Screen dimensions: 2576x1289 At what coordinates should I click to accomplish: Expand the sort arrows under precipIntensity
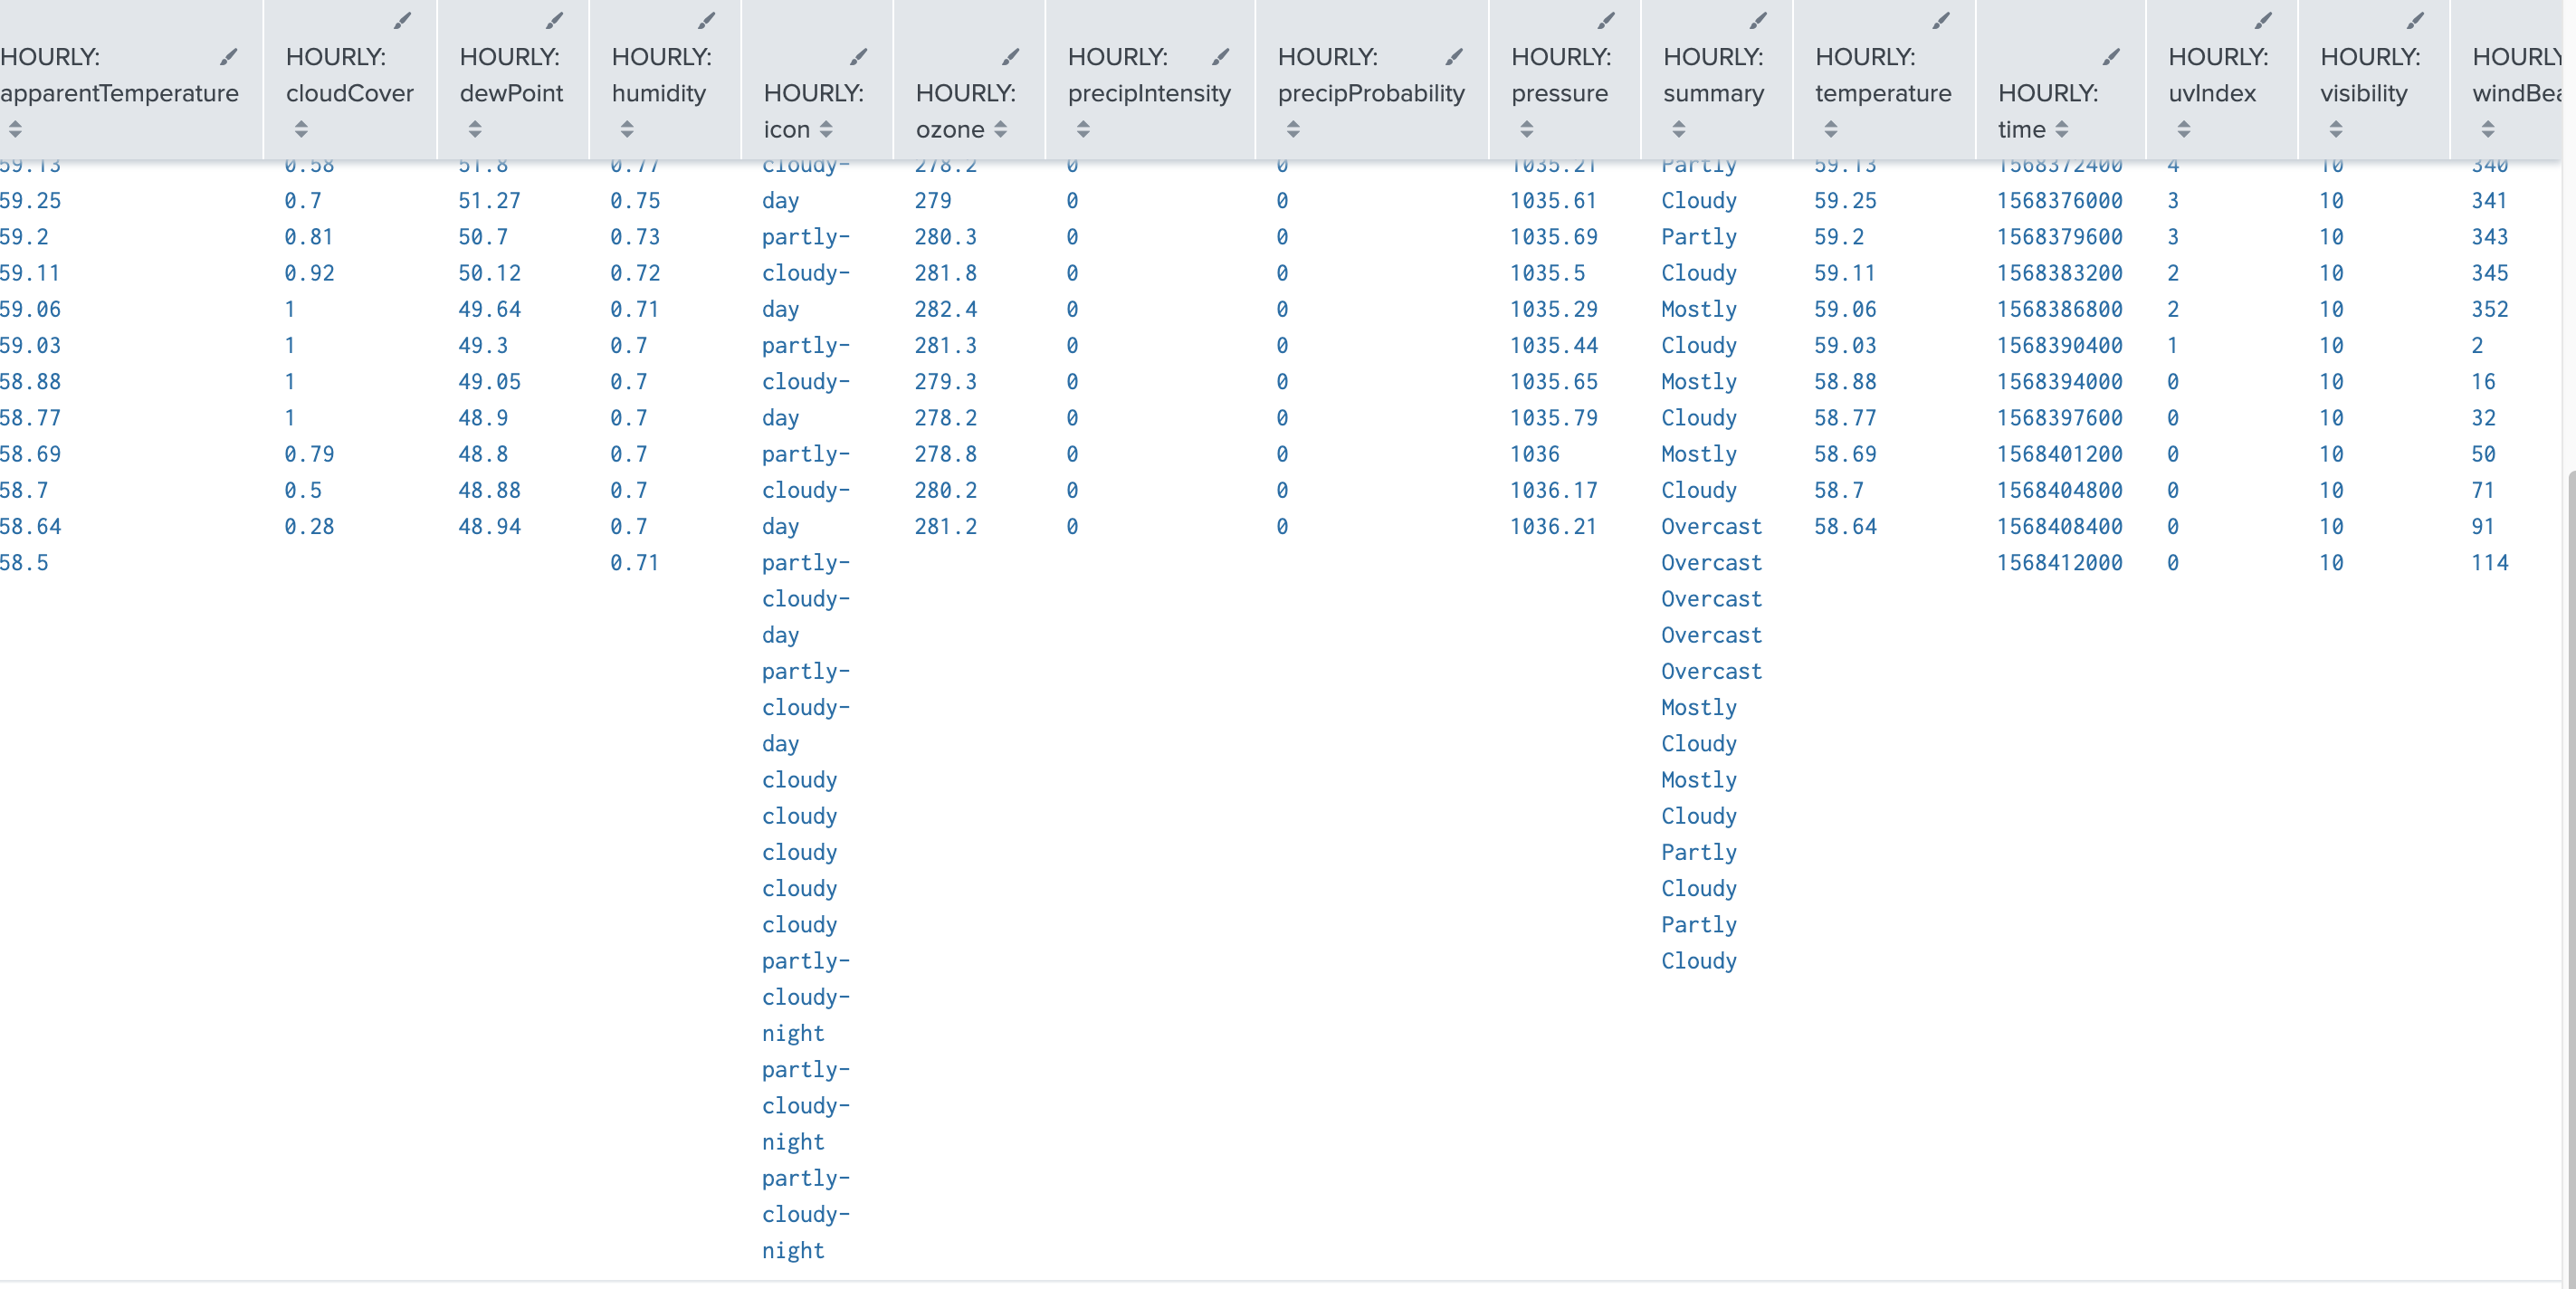click(x=1082, y=128)
